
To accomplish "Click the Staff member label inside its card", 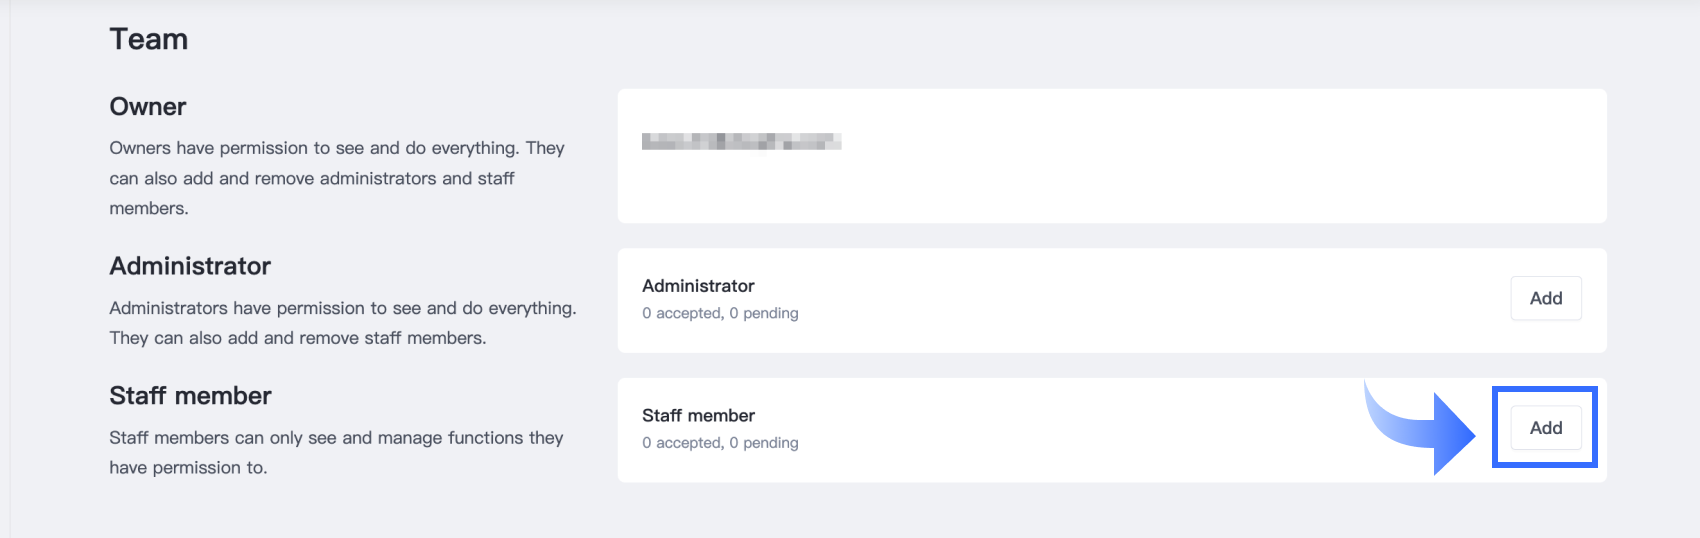I will [x=698, y=416].
